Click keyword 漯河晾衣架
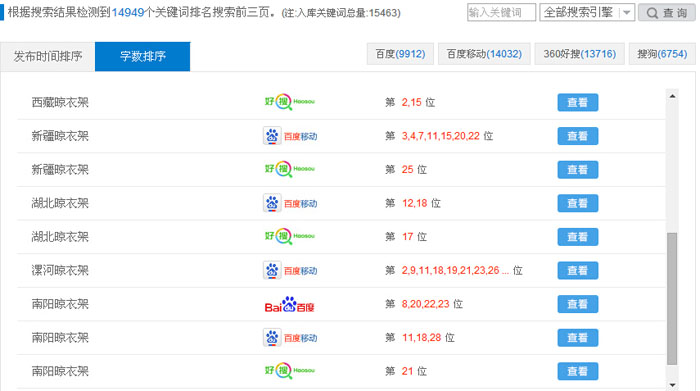The height and width of the screenshot is (391, 700). 60,270
